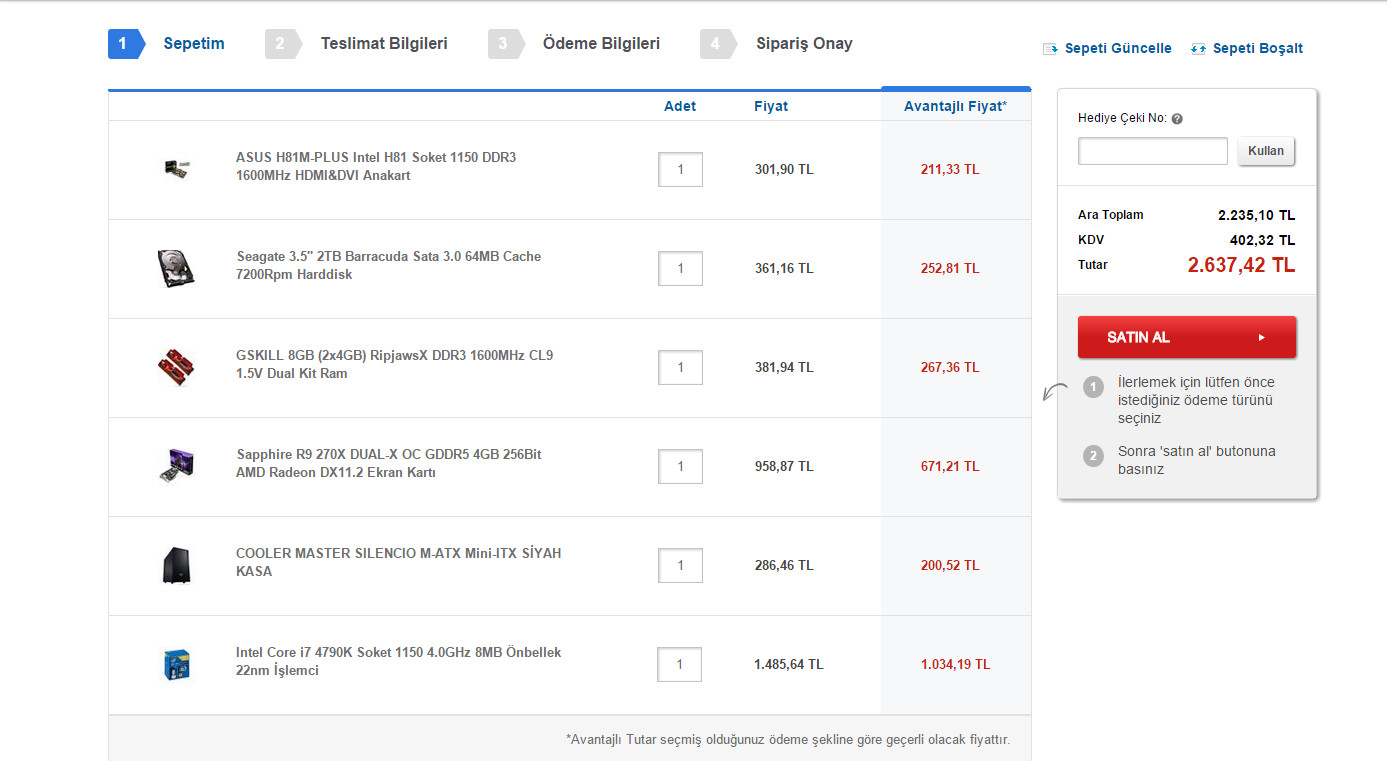This screenshot has height=761, width=1387.
Task: Select the Sepetim step
Action: [x=193, y=44]
